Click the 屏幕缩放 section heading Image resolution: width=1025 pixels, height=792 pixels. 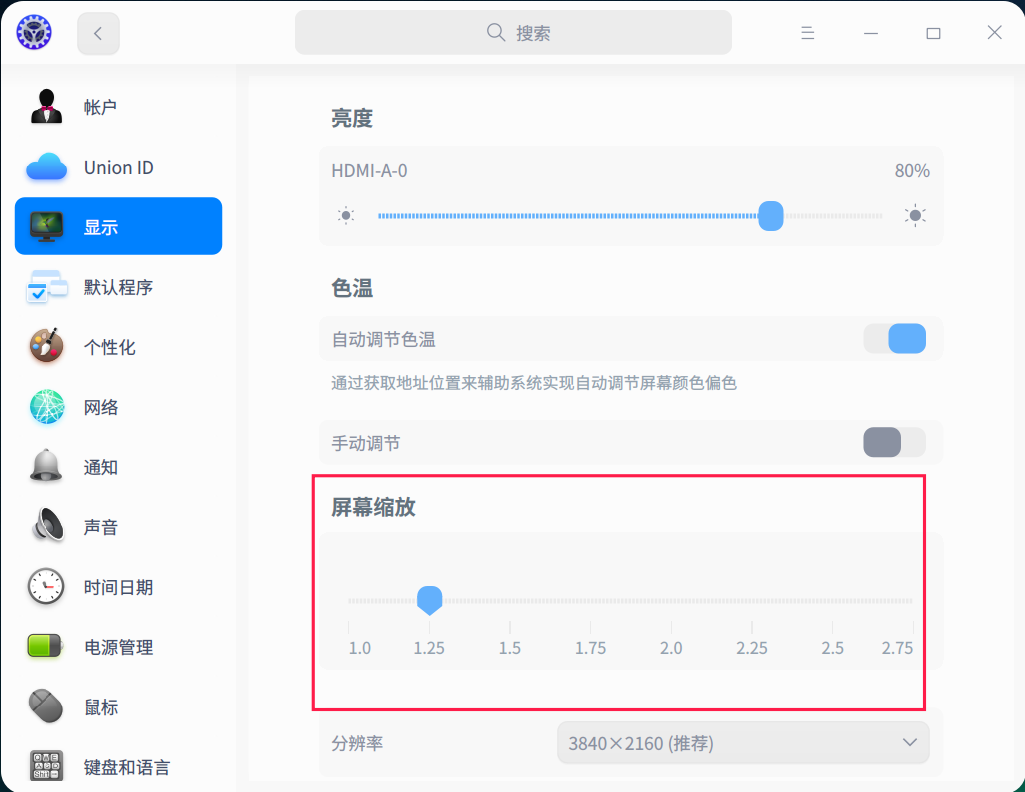373,507
